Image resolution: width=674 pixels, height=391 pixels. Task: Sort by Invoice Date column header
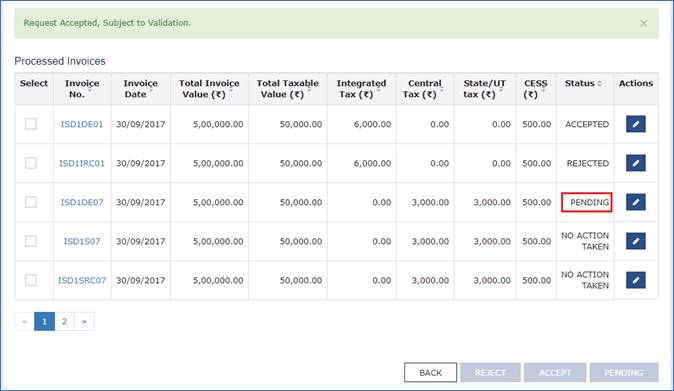pyautogui.click(x=141, y=89)
